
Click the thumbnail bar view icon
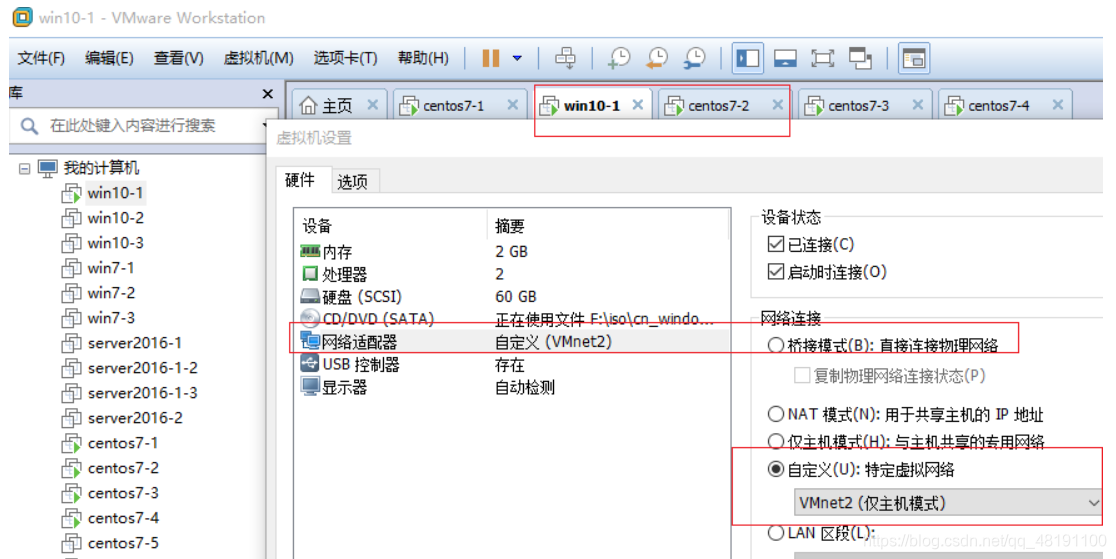point(914,58)
